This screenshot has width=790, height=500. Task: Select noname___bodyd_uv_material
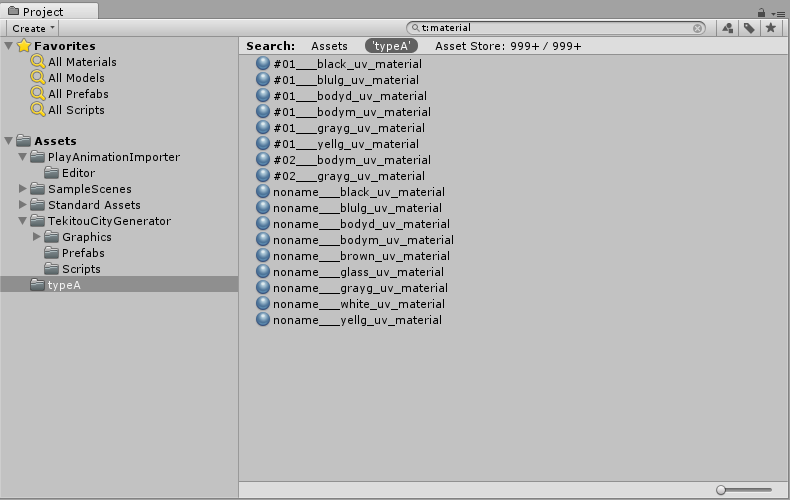361,224
